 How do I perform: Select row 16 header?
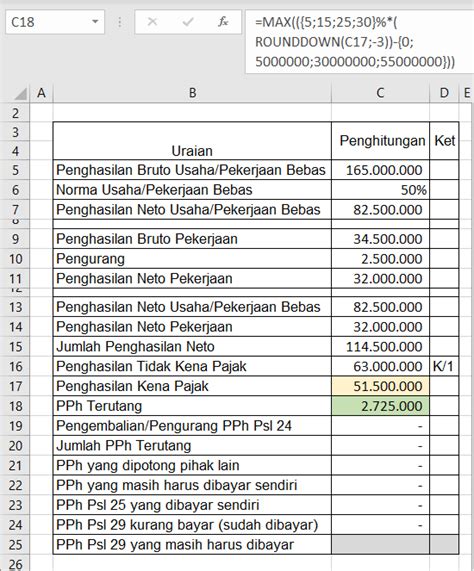tap(15, 366)
